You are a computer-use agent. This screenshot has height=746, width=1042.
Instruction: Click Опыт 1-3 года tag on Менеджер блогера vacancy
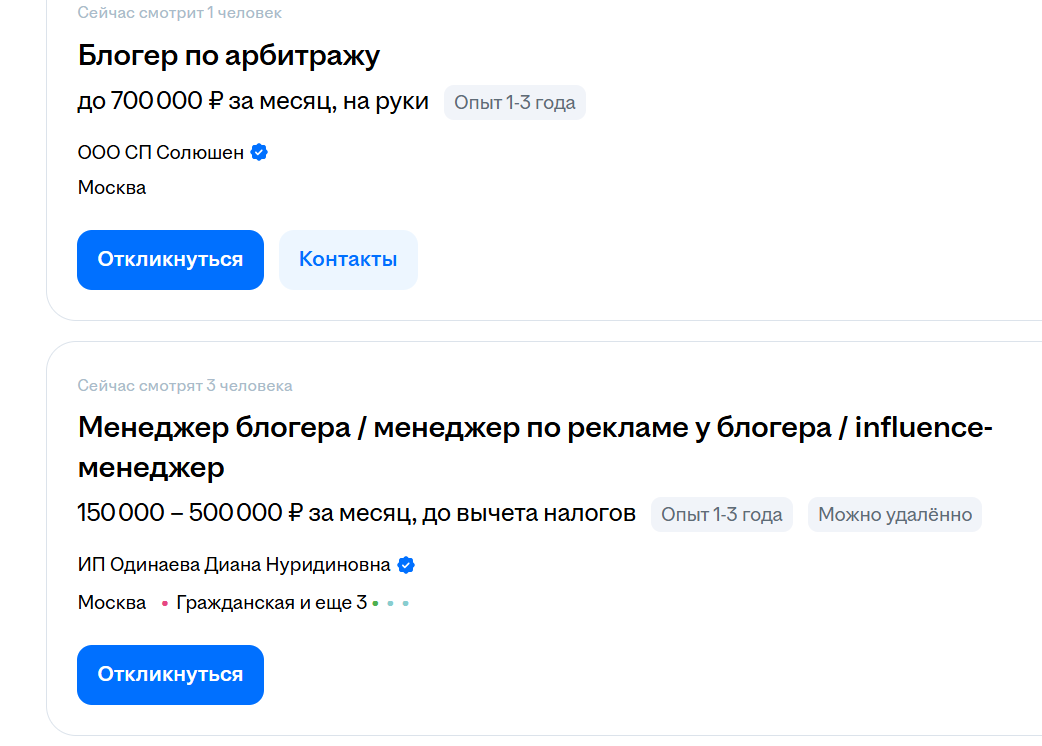[721, 515]
